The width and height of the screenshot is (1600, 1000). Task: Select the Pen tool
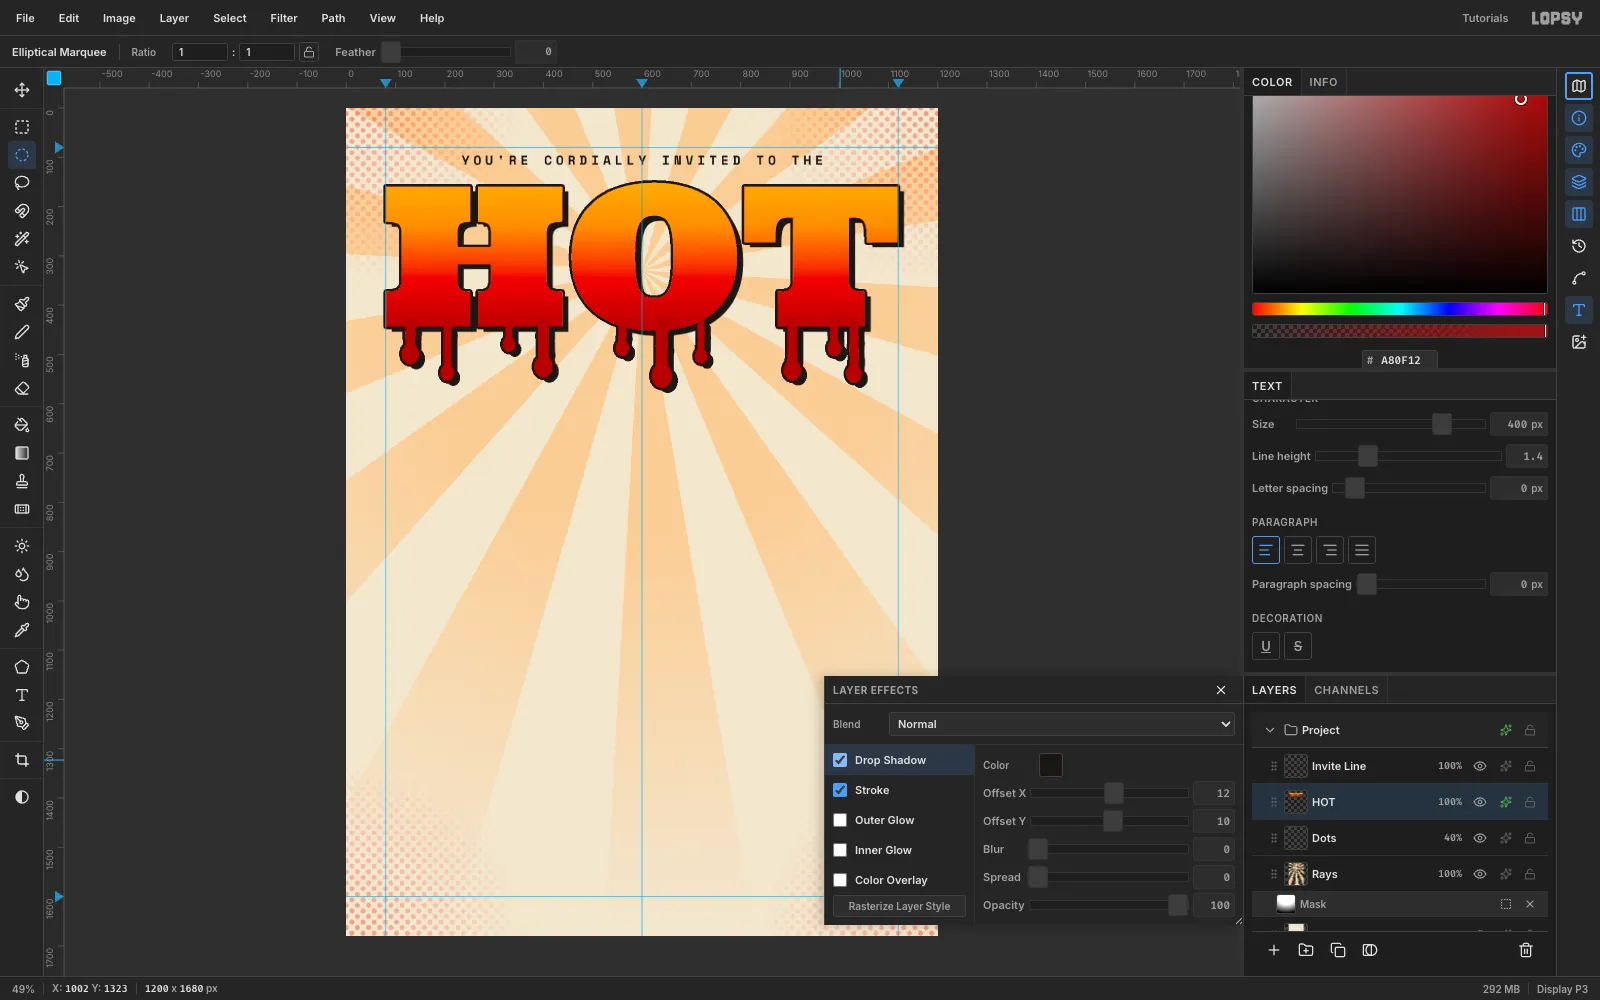coord(22,723)
